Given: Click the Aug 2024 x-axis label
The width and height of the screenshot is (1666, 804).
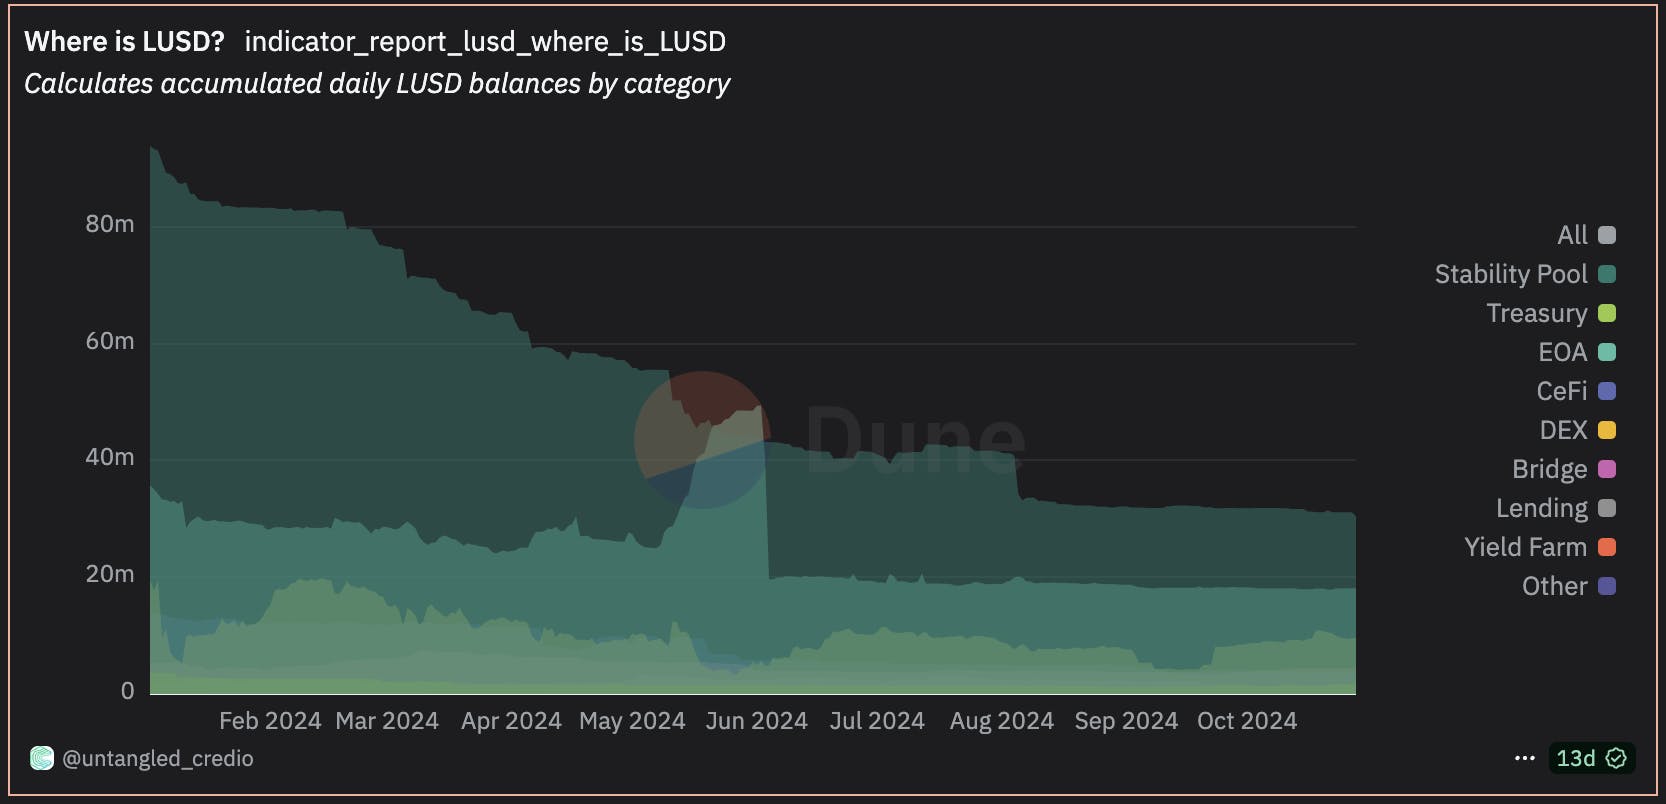Looking at the screenshot, I should pos(1002,721).
